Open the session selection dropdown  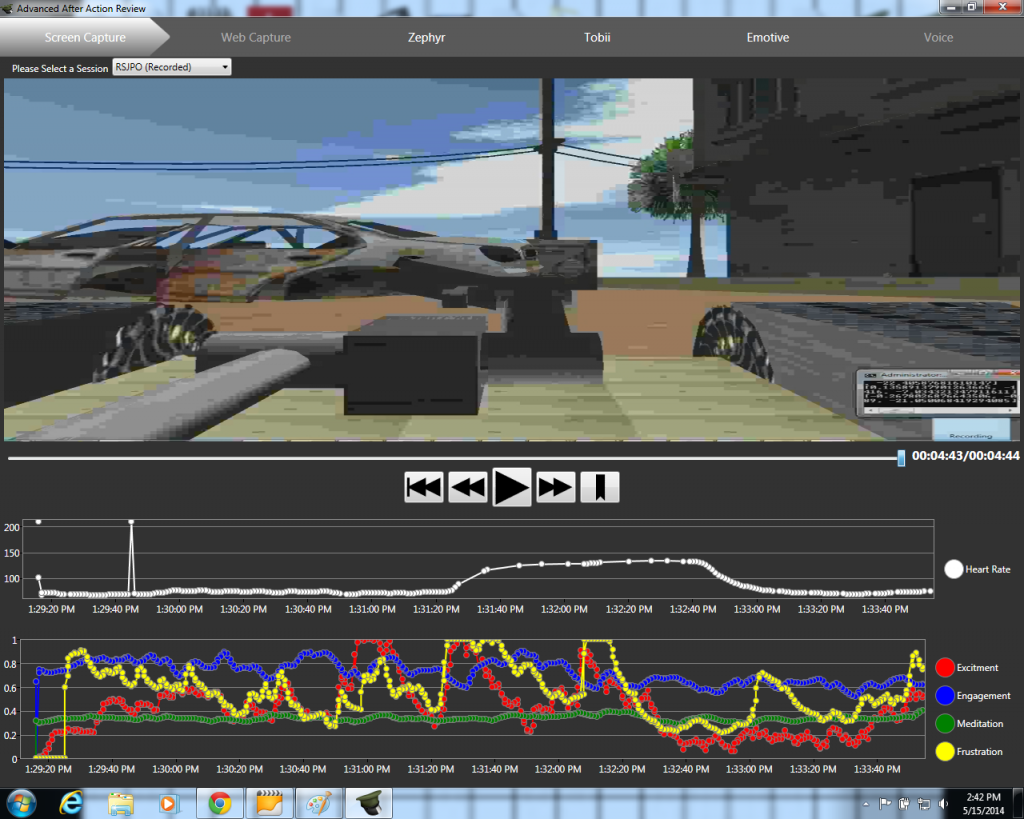(171, 67)
